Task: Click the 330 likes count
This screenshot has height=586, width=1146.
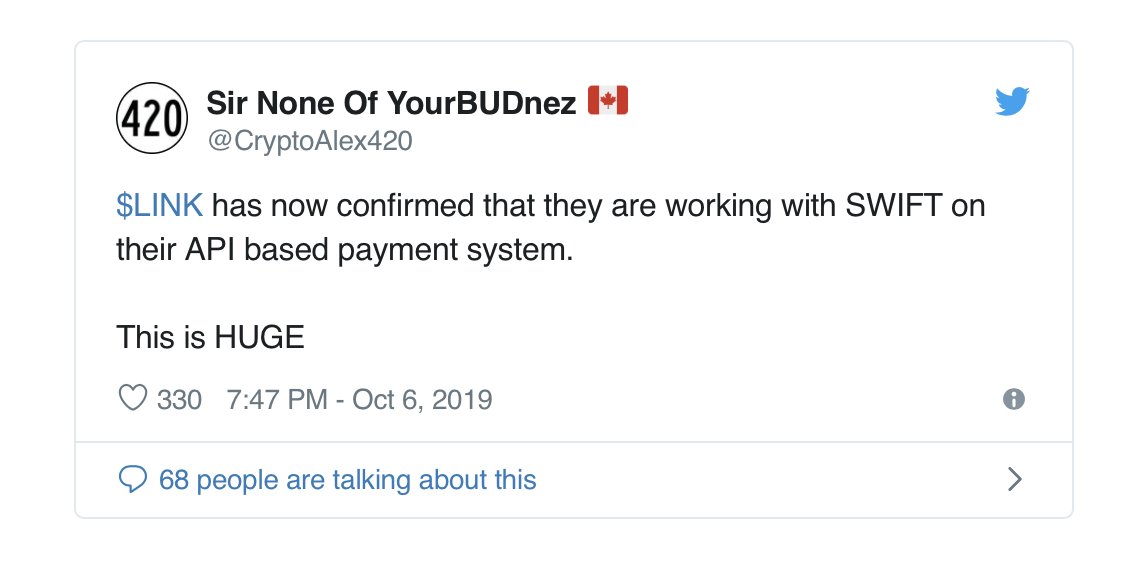Action: pos(179,400)
